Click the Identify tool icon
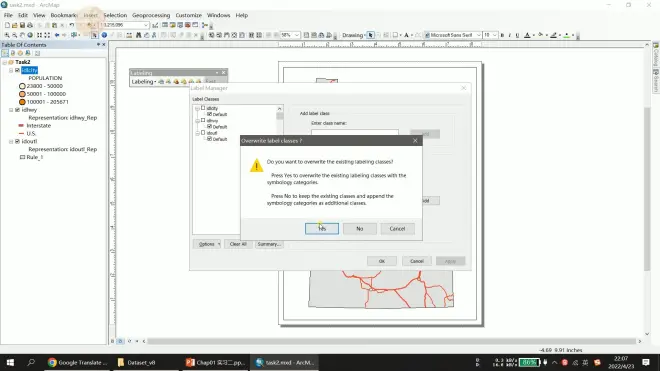Viewport: 660px width, 371px height. 104,35
